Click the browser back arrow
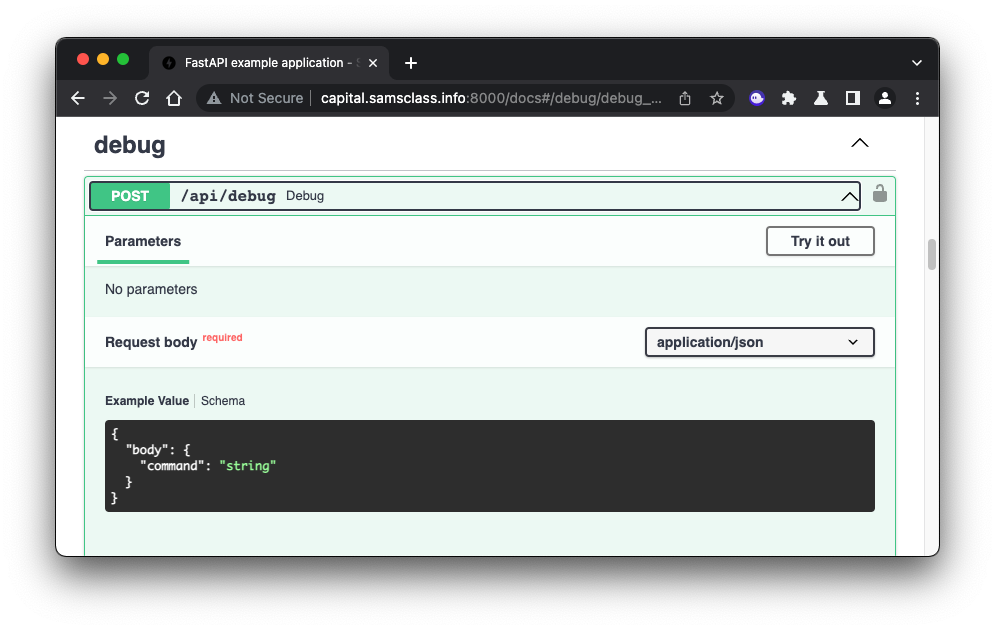 [x=78, y=98]
